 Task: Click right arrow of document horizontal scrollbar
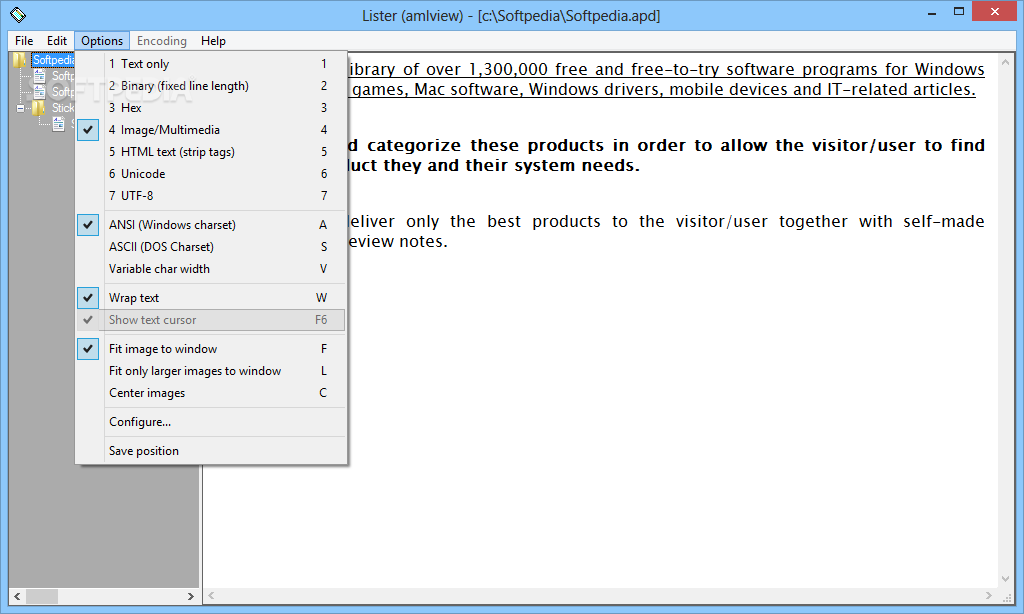pyautogui.click(x=989, y=596)
